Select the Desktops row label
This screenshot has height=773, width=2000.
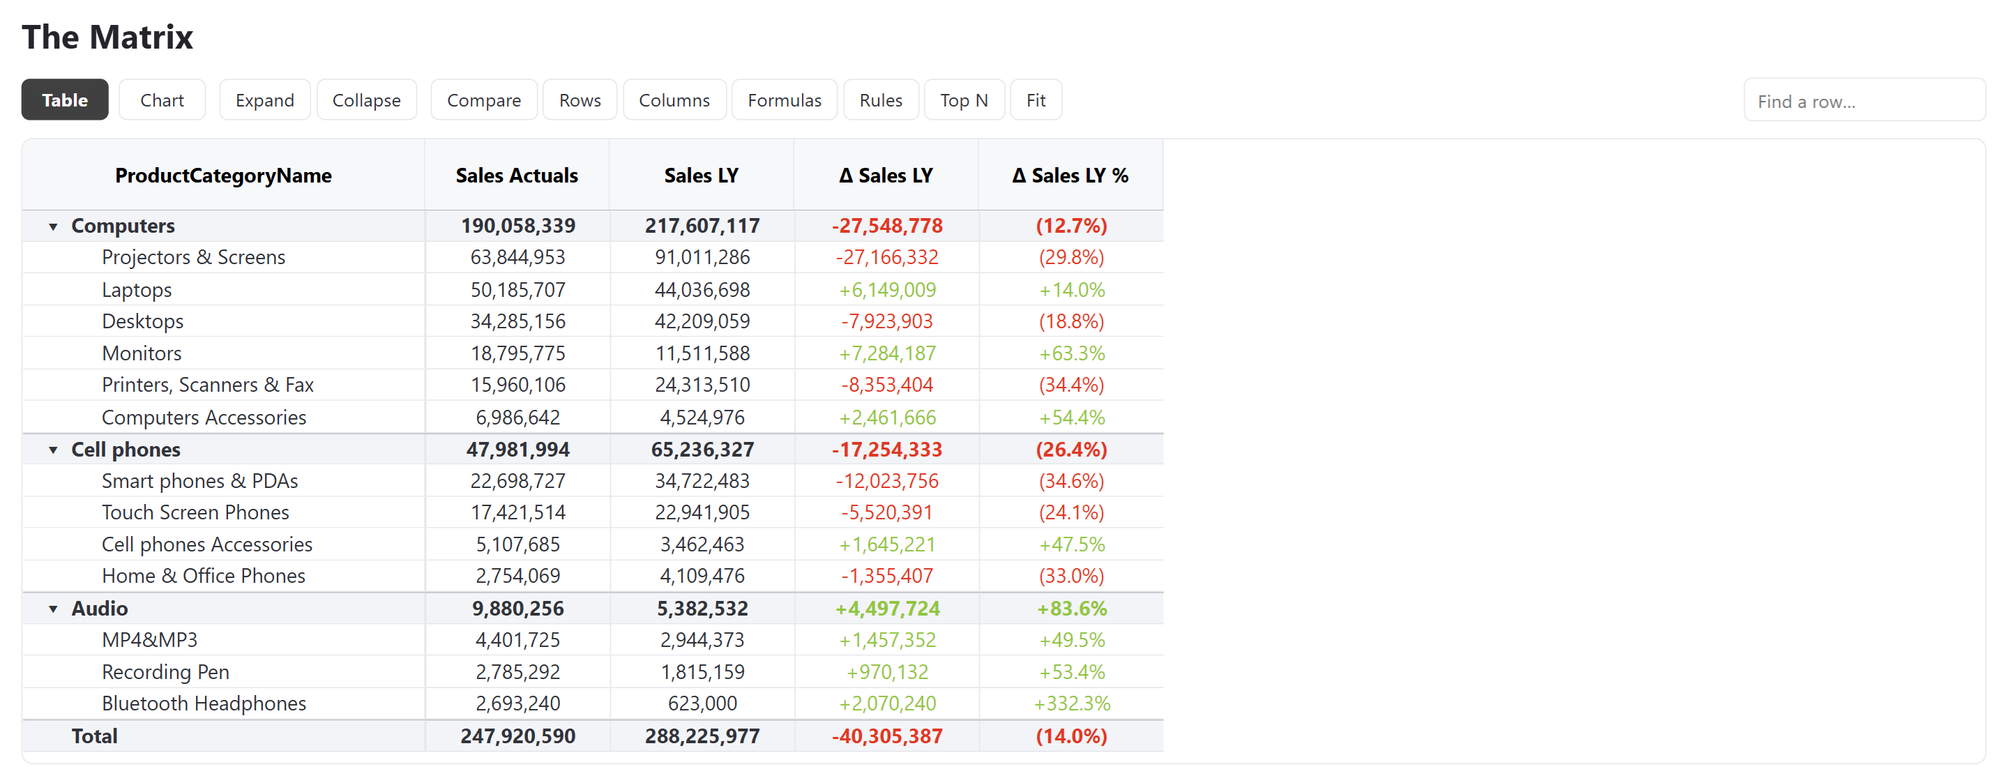[143, 322]
